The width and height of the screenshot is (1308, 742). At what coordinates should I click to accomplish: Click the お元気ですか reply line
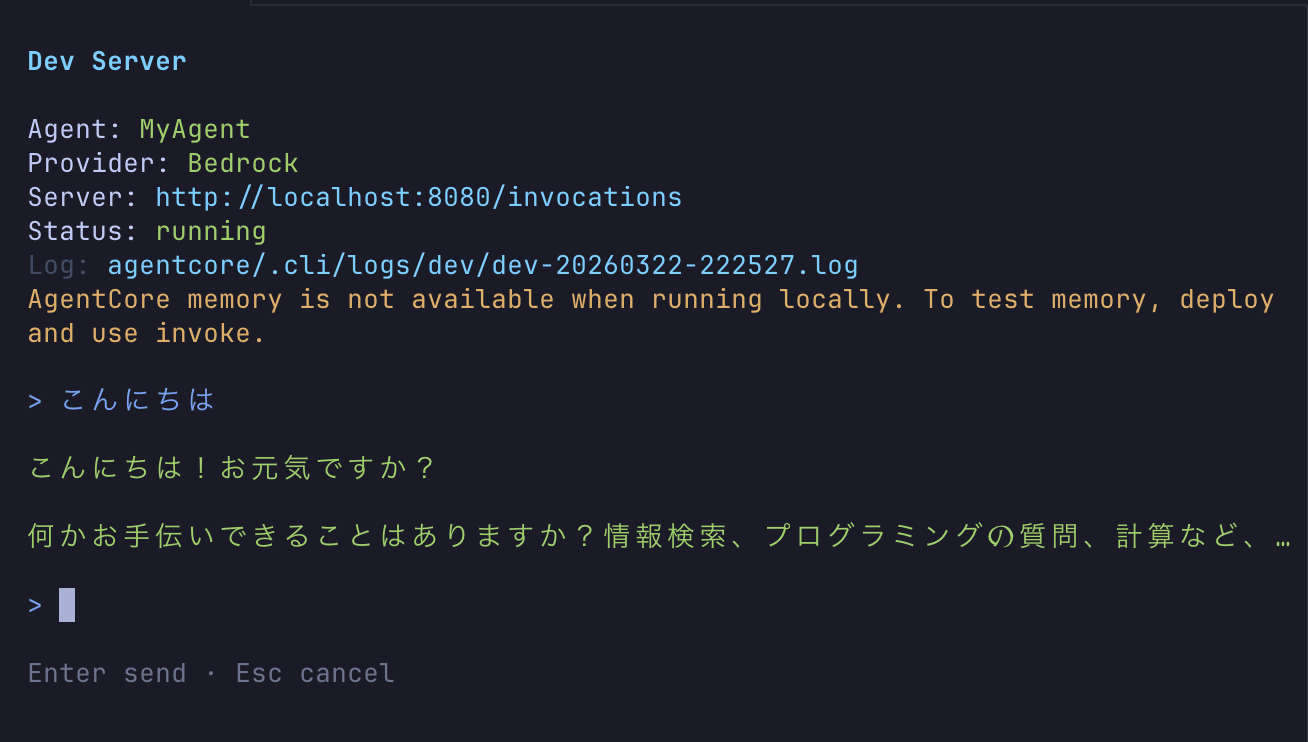(232, 468)
